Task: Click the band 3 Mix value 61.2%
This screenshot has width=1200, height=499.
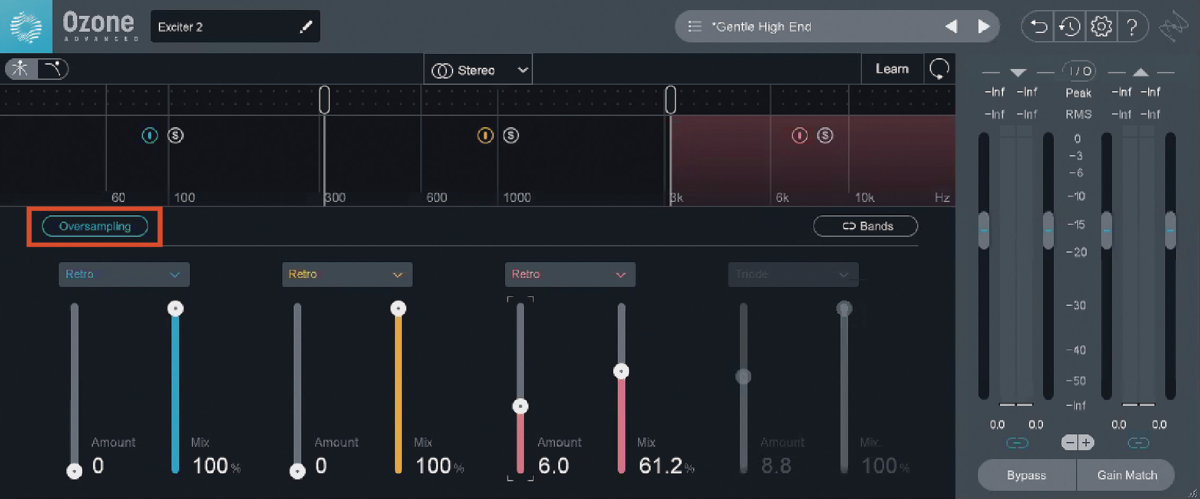Action: tap(666, 466)
